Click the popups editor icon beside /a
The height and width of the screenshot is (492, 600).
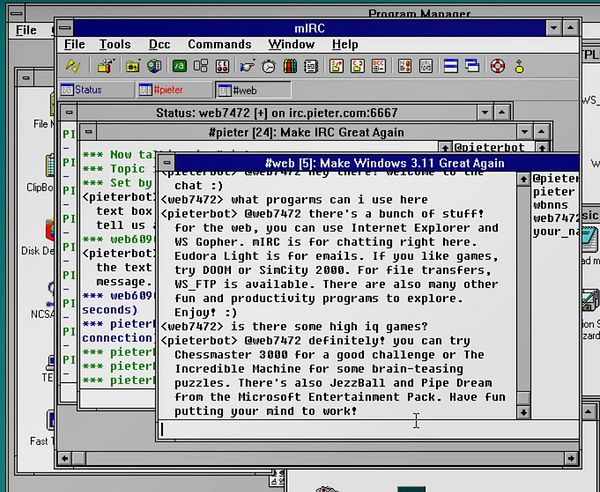pyautogui.click(x=201, y=67)
